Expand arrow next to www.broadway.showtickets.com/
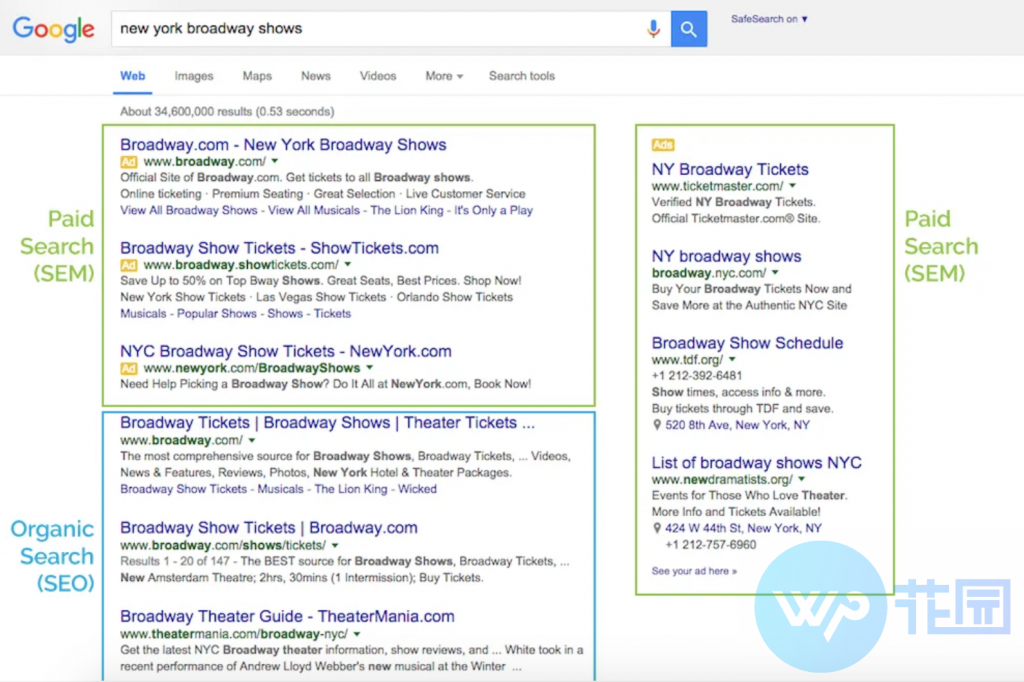The width and height of the screenshot is (1024, 682). [x=348, y=265]
